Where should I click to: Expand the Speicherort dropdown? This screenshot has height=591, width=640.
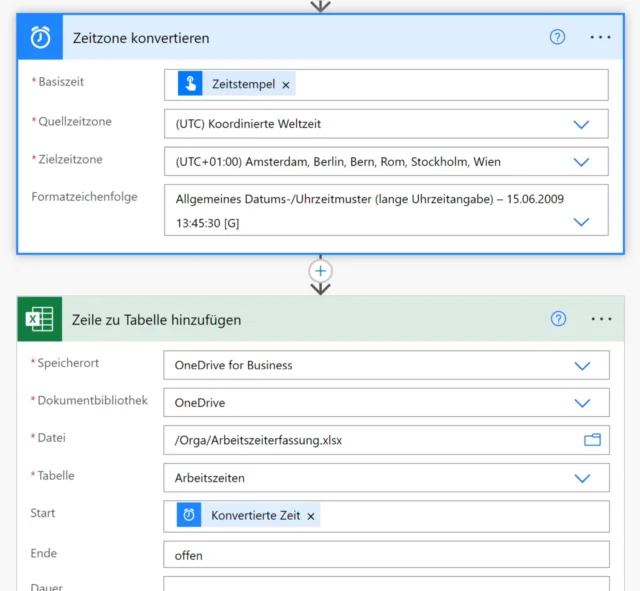point(582,365)
